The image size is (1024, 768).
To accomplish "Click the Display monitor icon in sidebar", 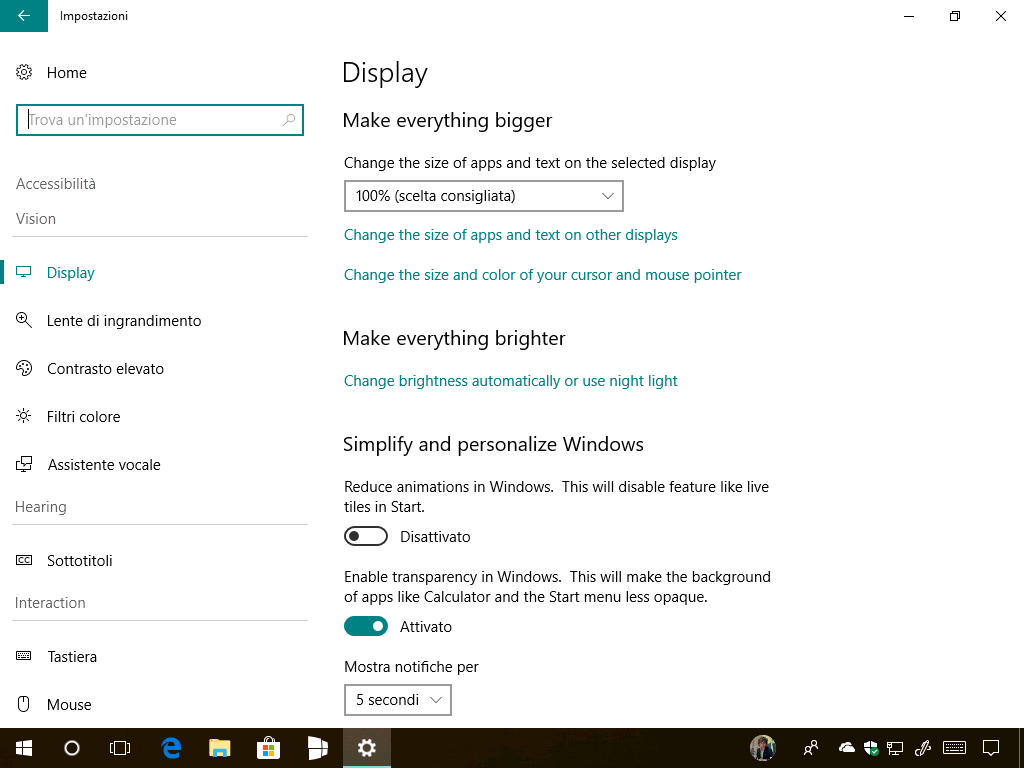I will pos(24,272).
